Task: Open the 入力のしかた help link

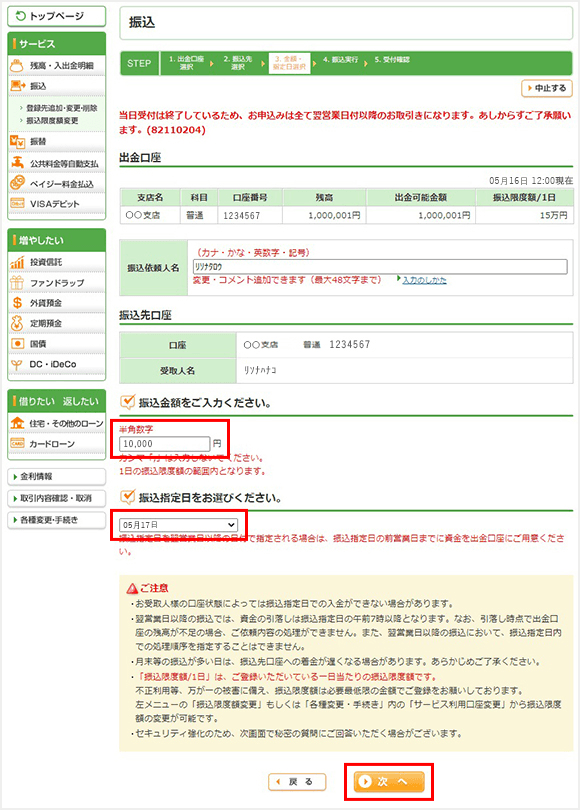Action: pos(425,280)
